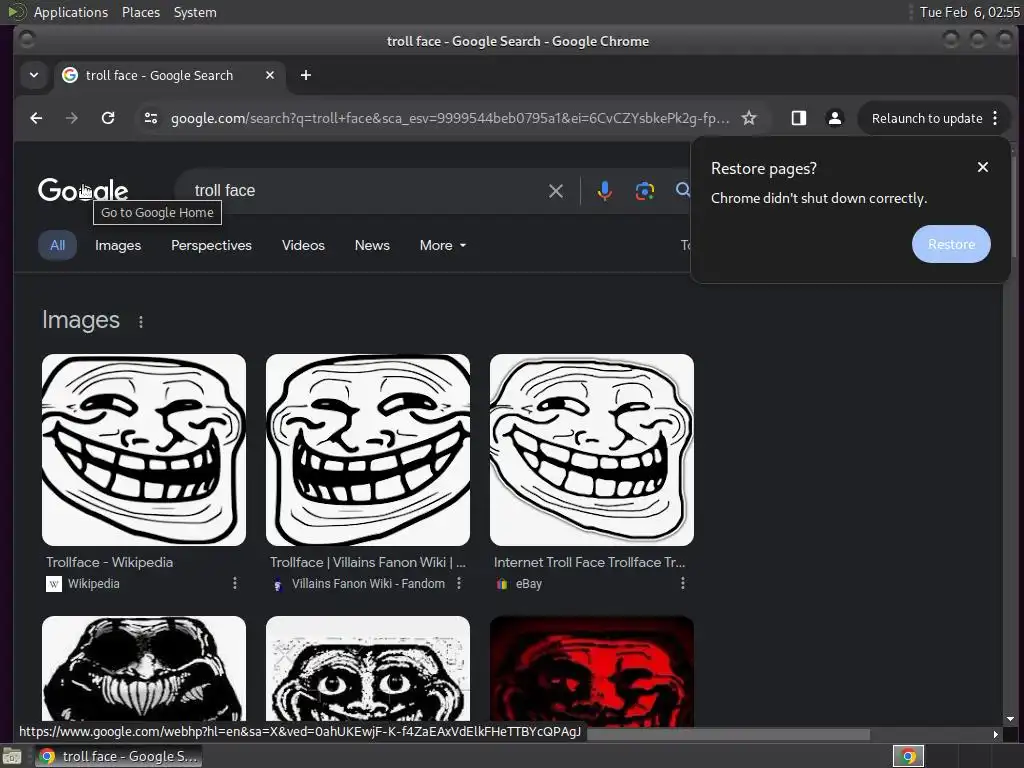This screenshot has height=768, width=1024.
Task: Open the Applications menu
Action: (x=71, y=12)
